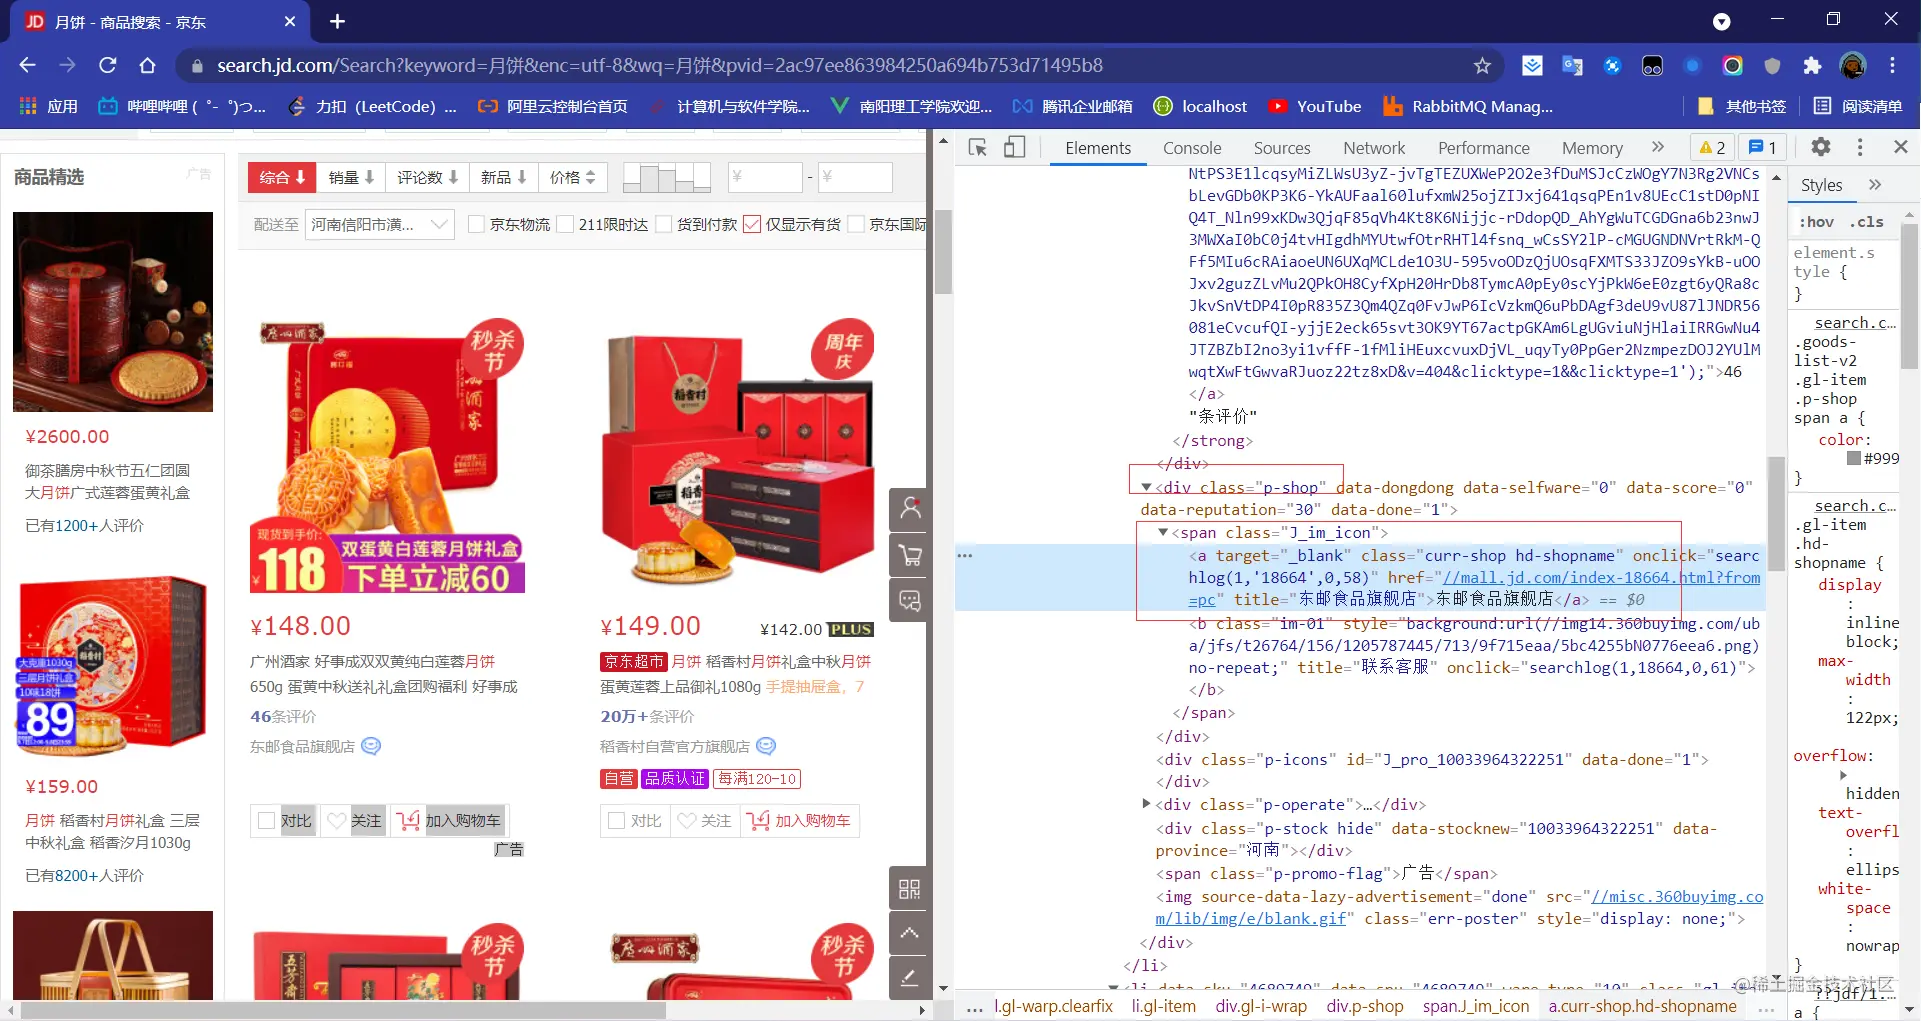Viewport: 1921px width, 1021px height.
Task: Open the YouTube bookmark
Action: click(x=1315, y=106)
